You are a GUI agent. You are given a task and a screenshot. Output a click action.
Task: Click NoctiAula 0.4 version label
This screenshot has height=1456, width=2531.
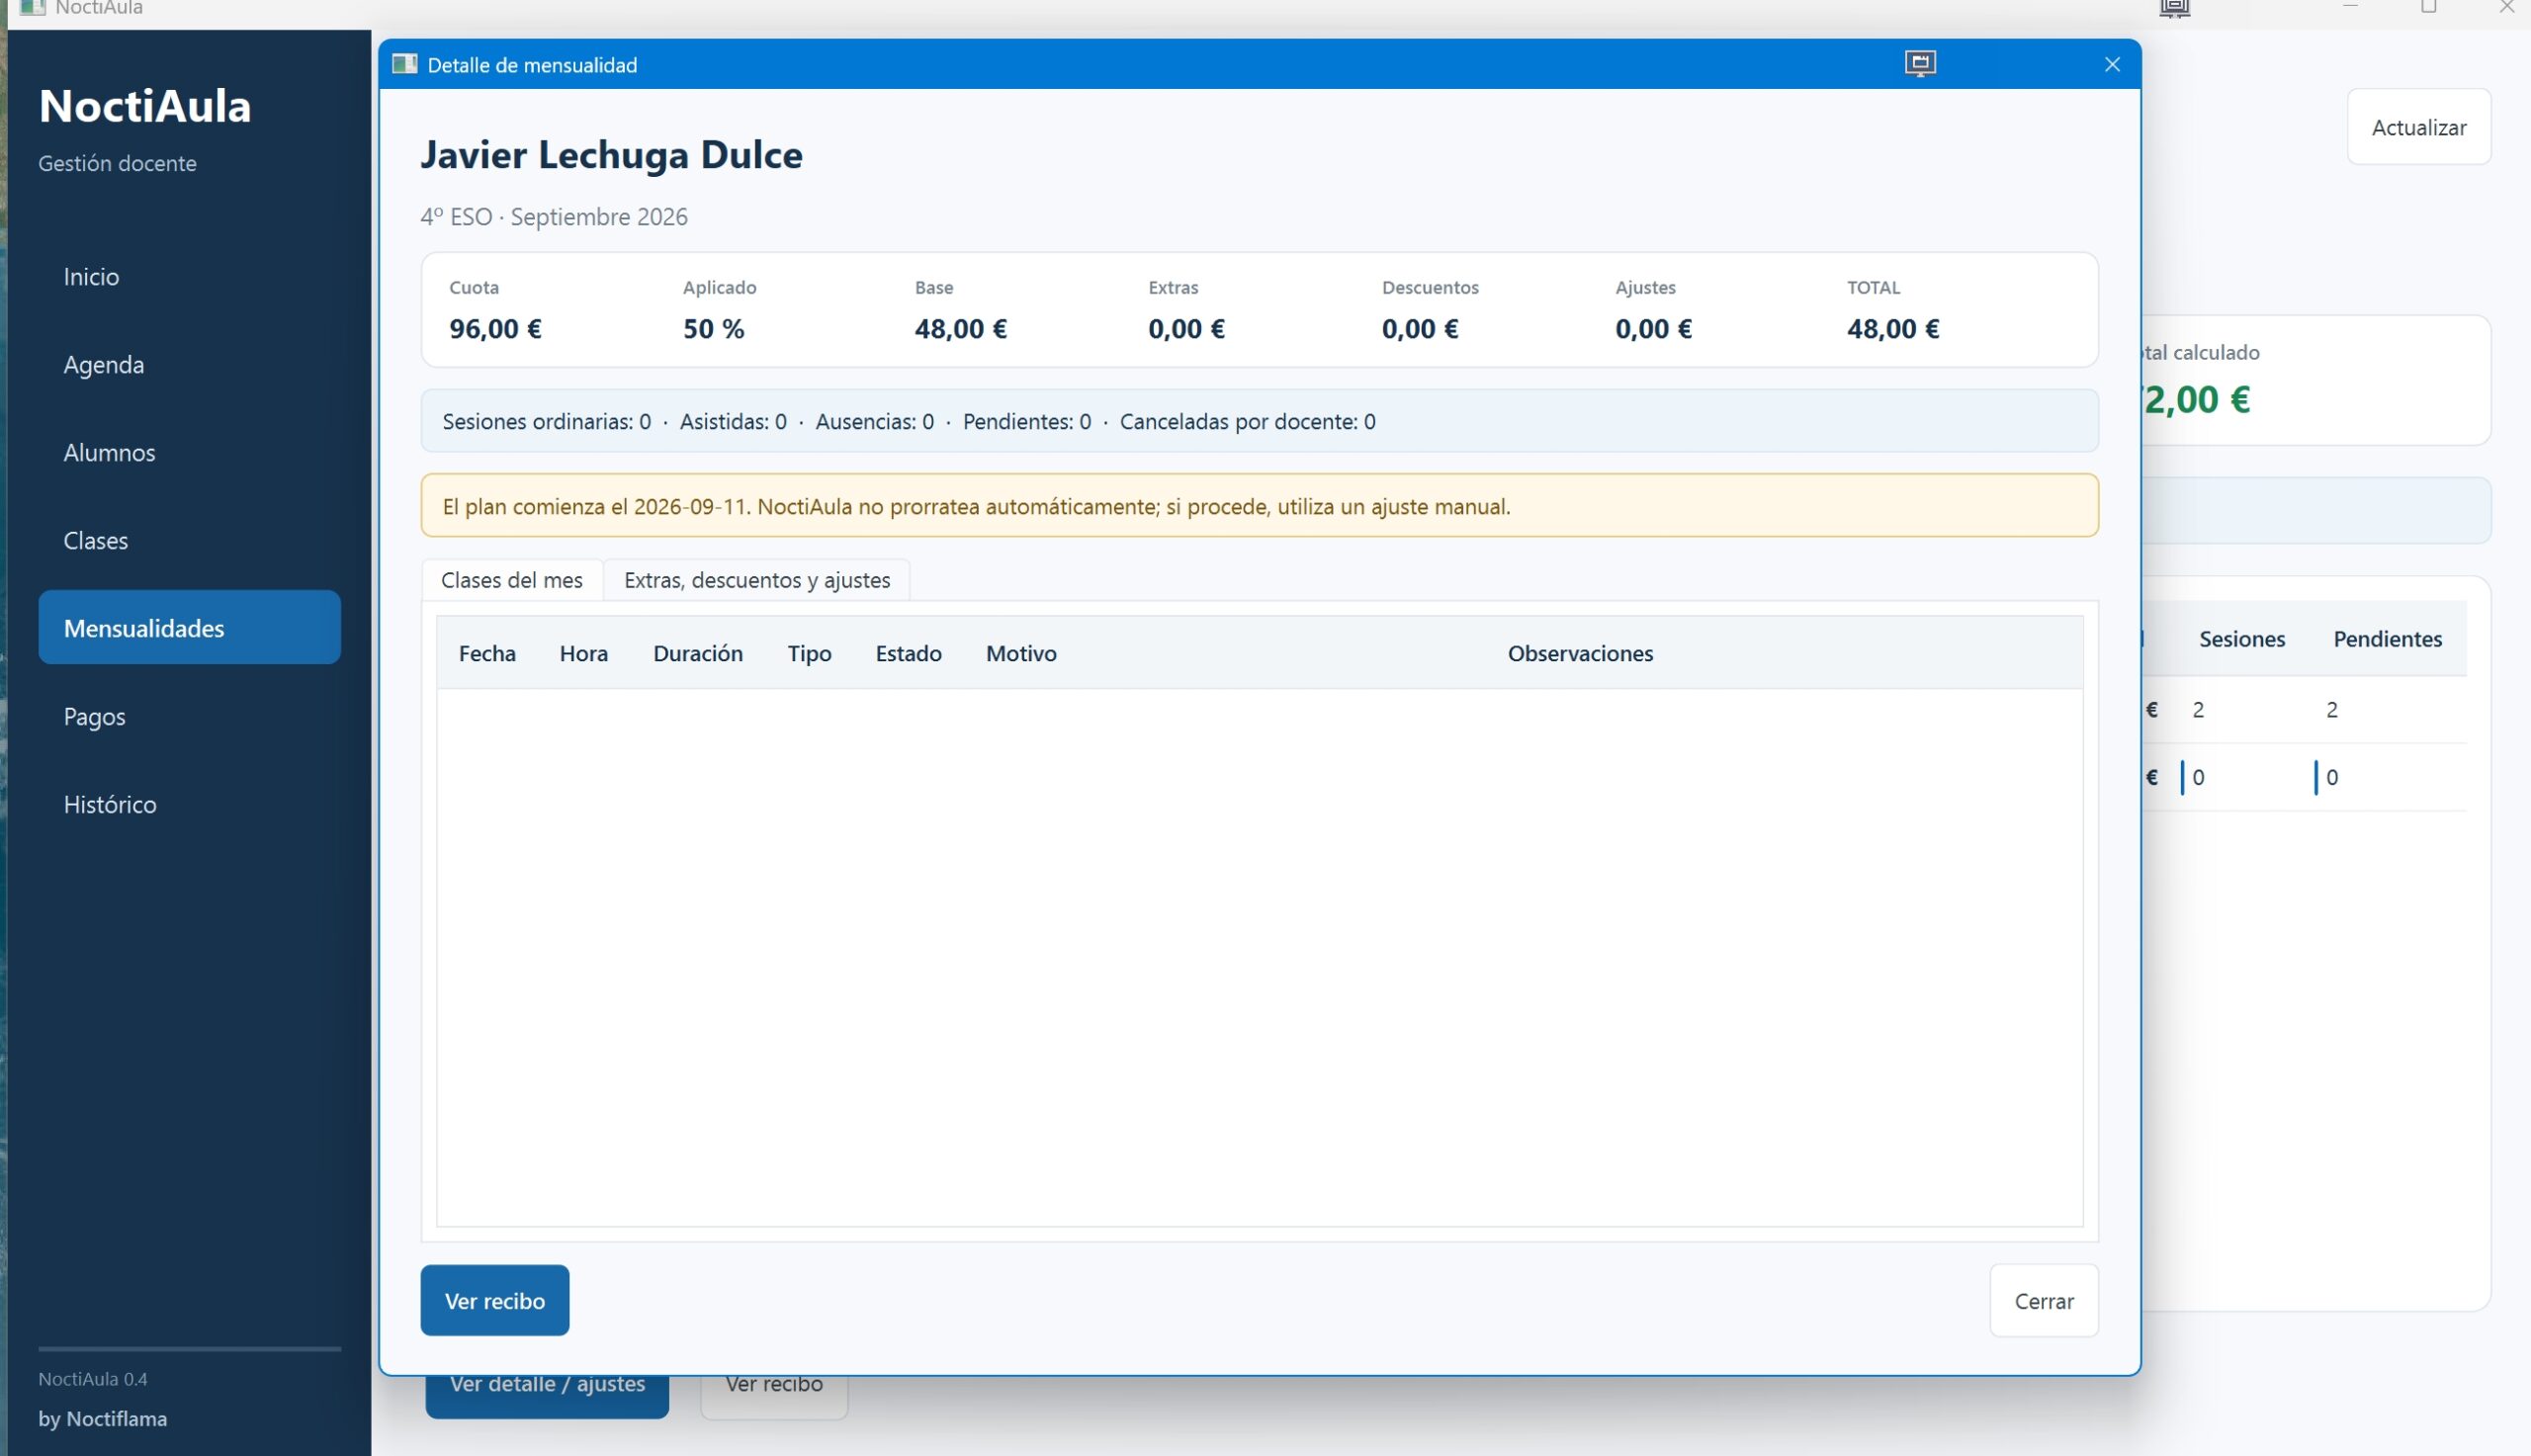click(x=93, y=1379)
